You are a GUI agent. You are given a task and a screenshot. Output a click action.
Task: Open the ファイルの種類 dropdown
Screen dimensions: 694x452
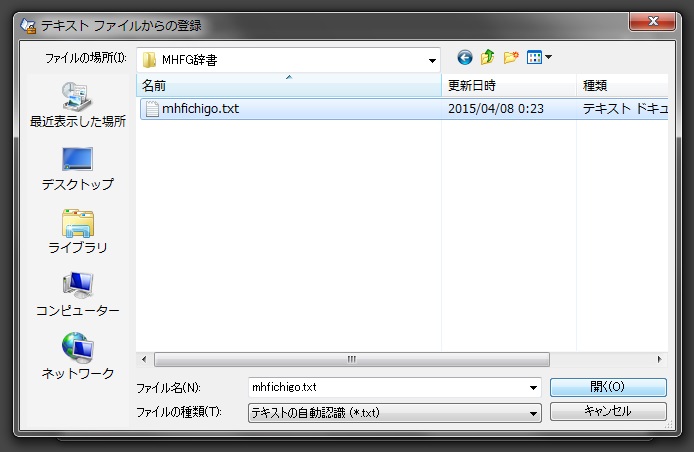coord(394,413)
